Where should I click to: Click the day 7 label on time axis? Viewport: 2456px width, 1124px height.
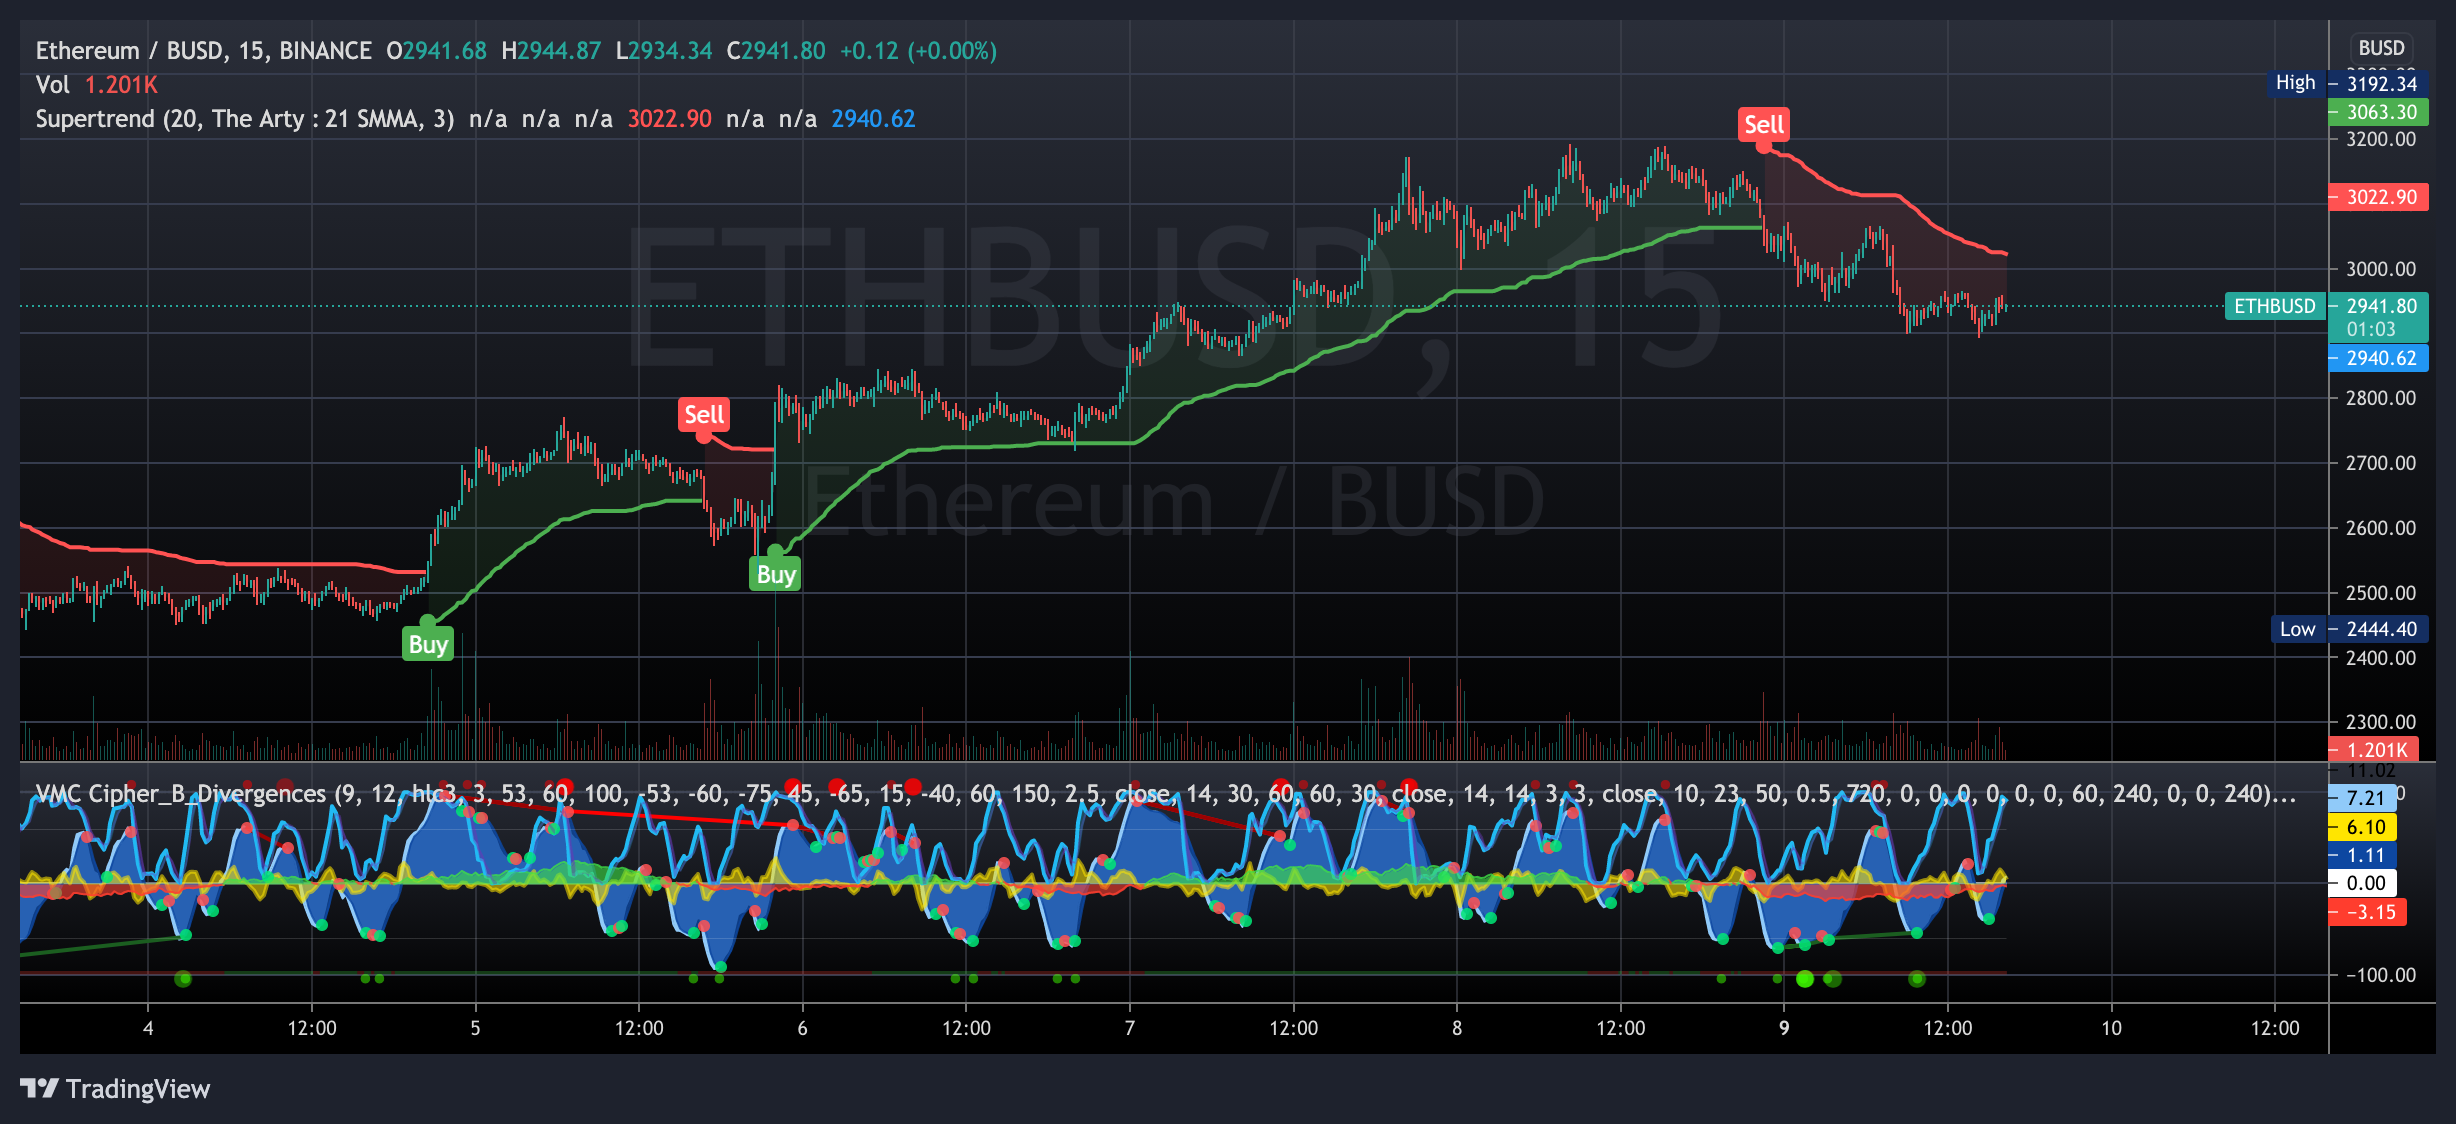[1130, 1028]
